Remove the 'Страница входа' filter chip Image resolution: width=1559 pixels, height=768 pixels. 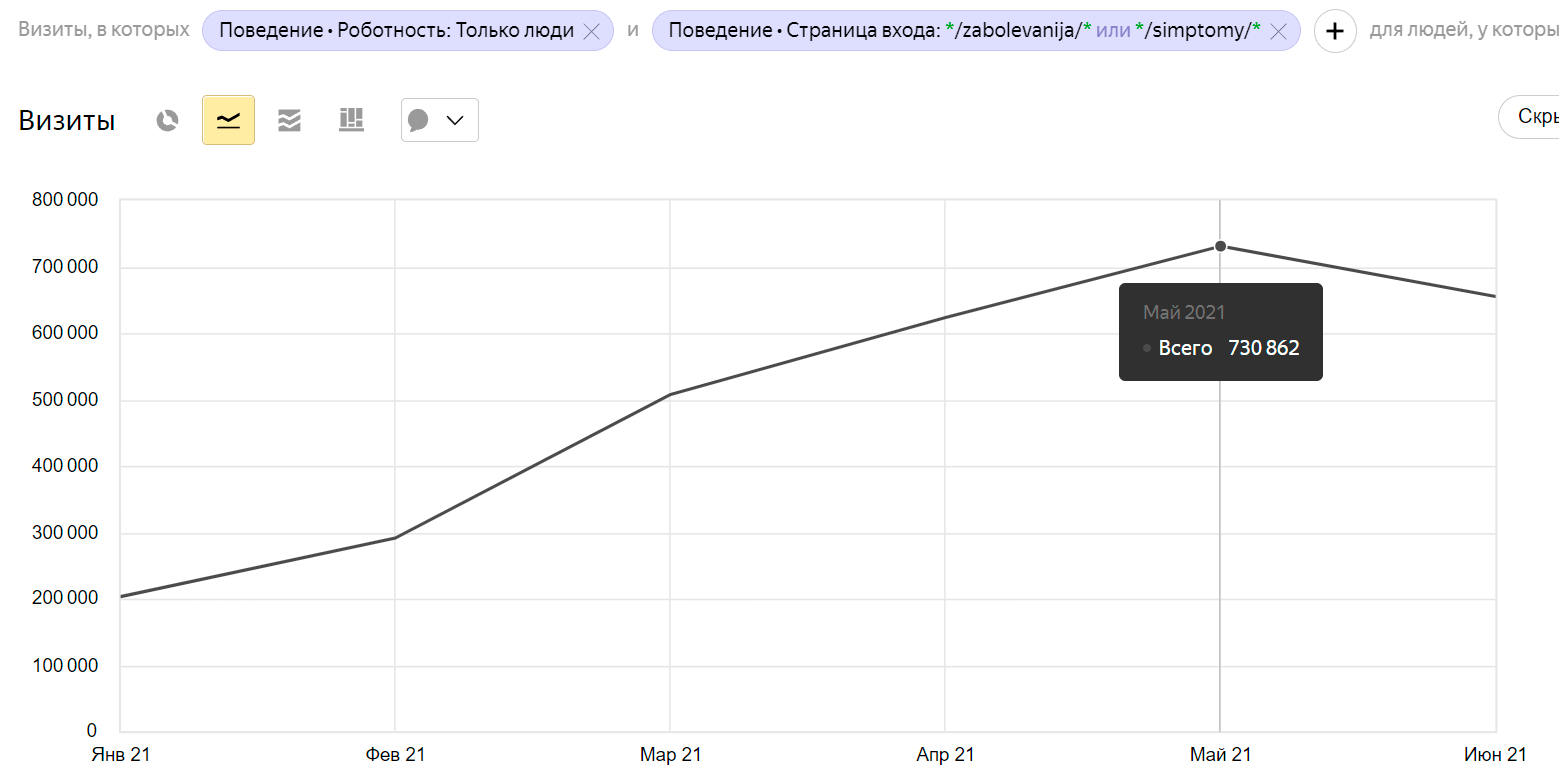click(x=1278, y=31)
